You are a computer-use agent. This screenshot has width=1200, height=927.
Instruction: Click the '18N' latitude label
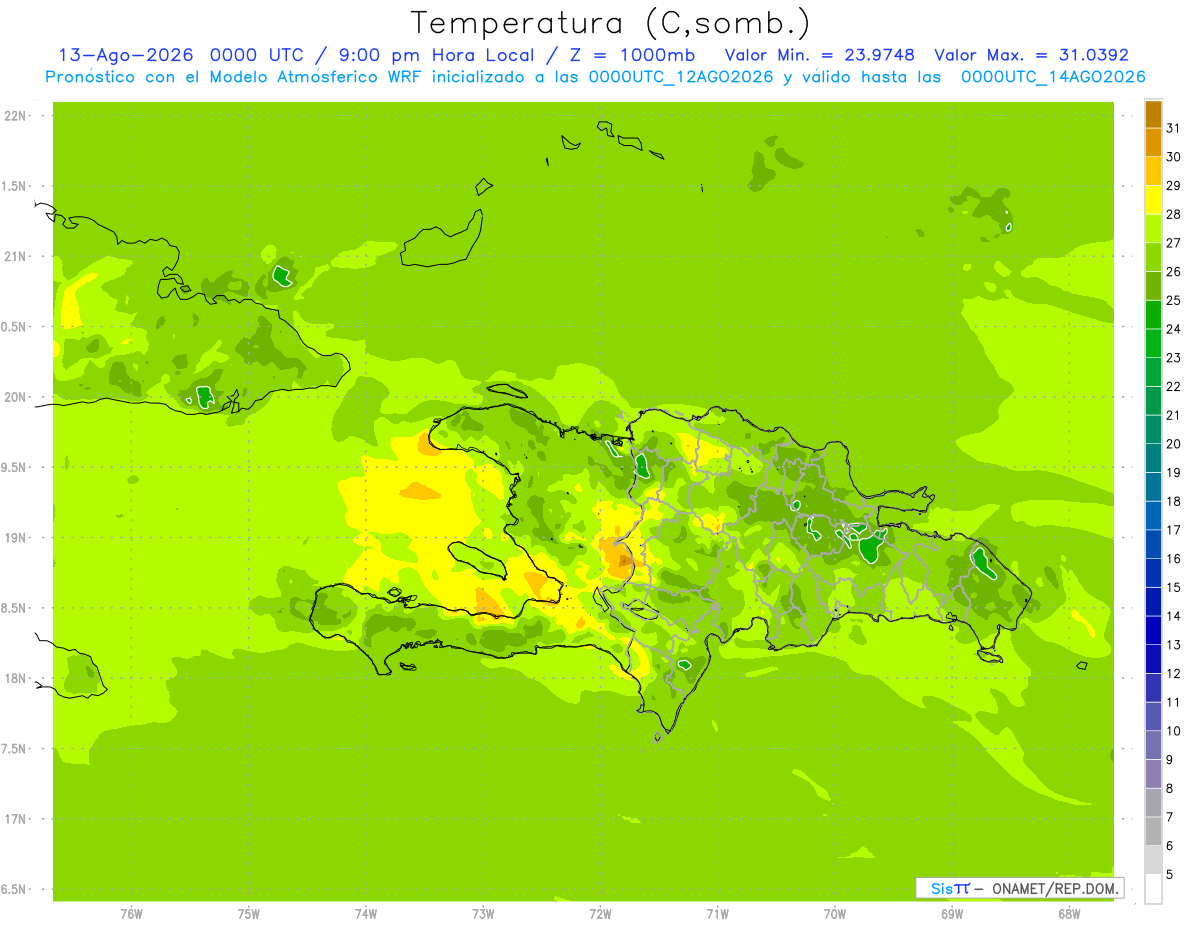click(x=15, y=678)
